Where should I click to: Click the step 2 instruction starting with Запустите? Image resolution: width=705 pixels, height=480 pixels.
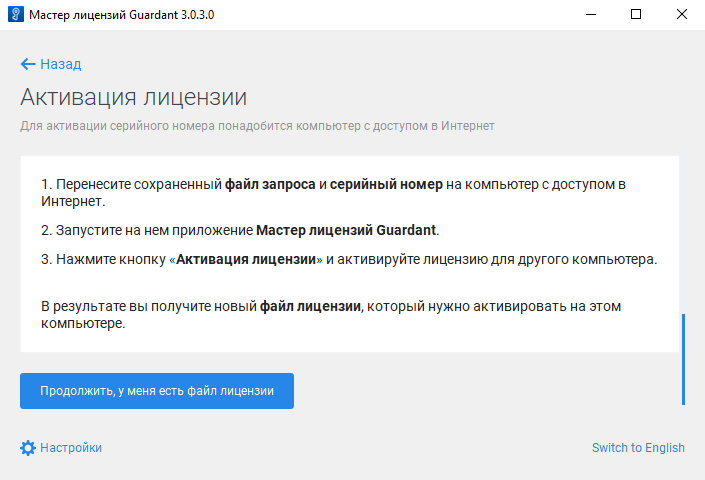pyautogui.click(x=240, y=230)
